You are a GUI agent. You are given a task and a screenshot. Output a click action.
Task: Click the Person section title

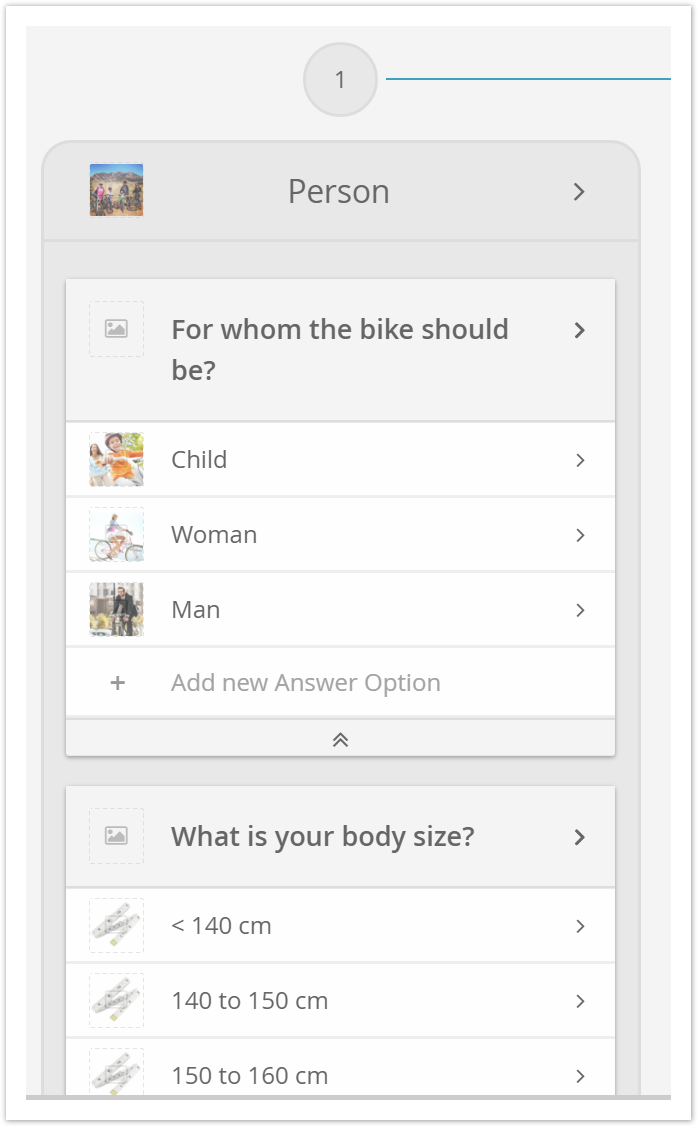(x=339, y=192)
